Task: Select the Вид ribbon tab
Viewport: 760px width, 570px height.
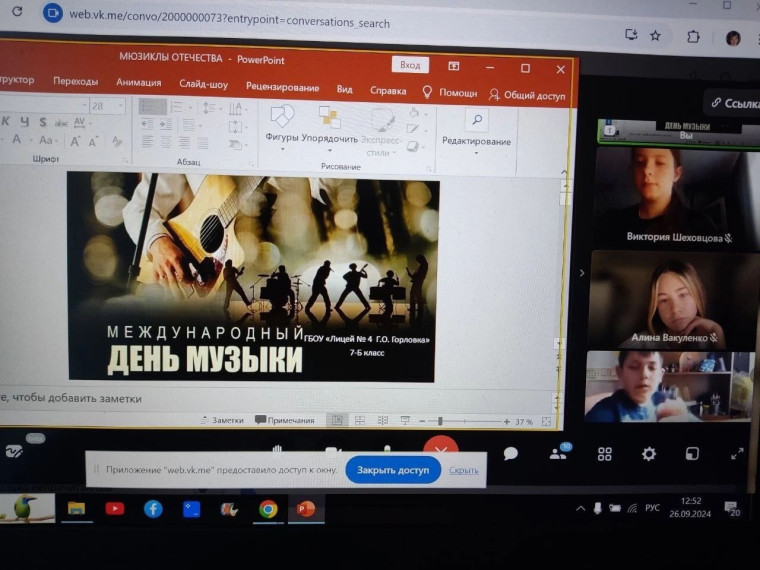Action: pyautogui.click(x=345, y=89)
